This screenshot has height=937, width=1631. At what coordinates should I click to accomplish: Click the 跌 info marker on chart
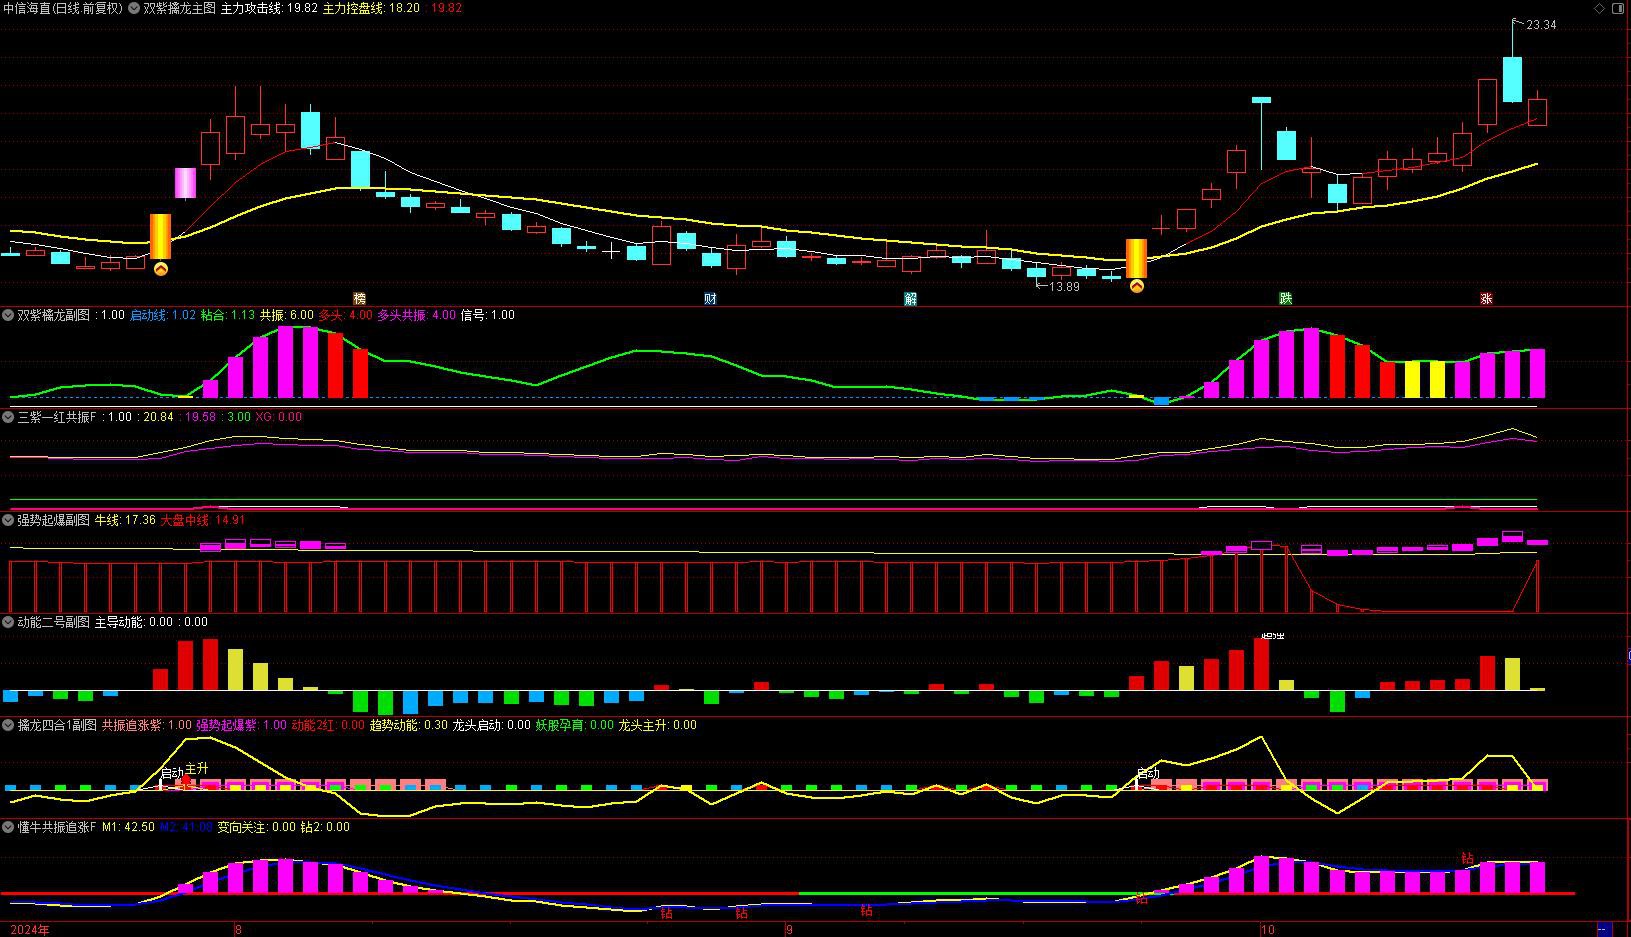1286,298
